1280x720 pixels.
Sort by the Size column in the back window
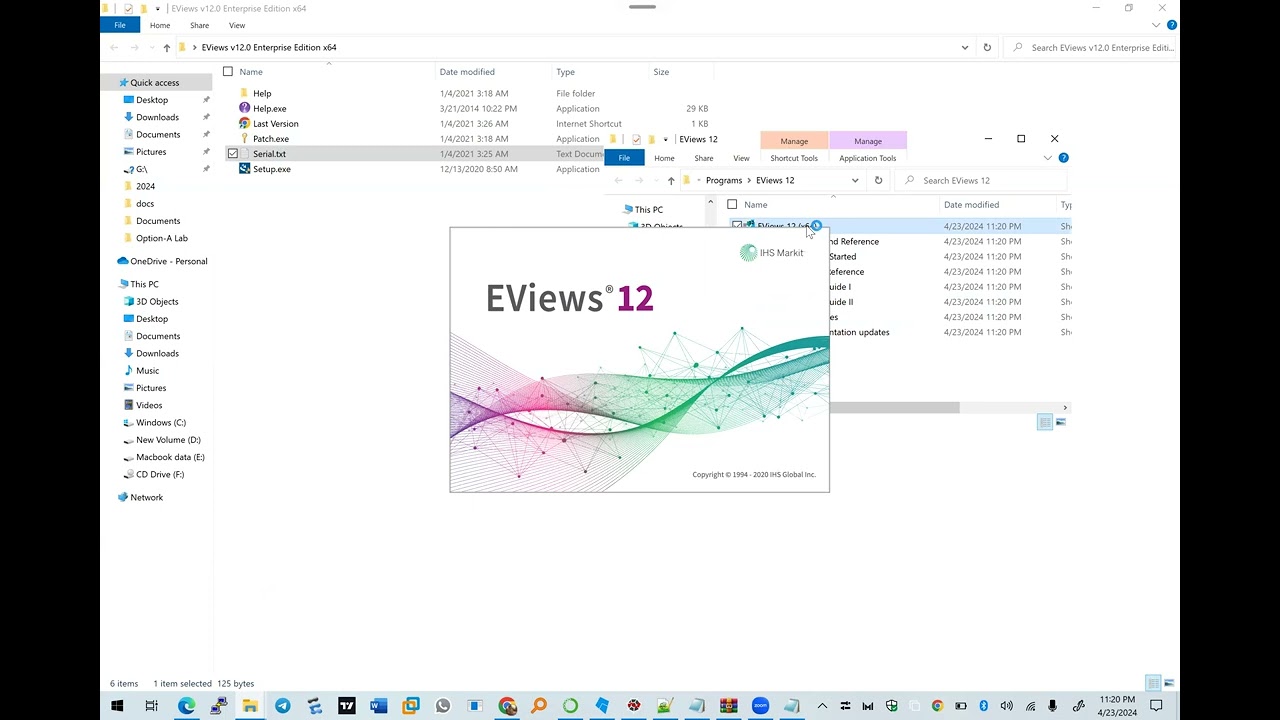pos(682,72)
